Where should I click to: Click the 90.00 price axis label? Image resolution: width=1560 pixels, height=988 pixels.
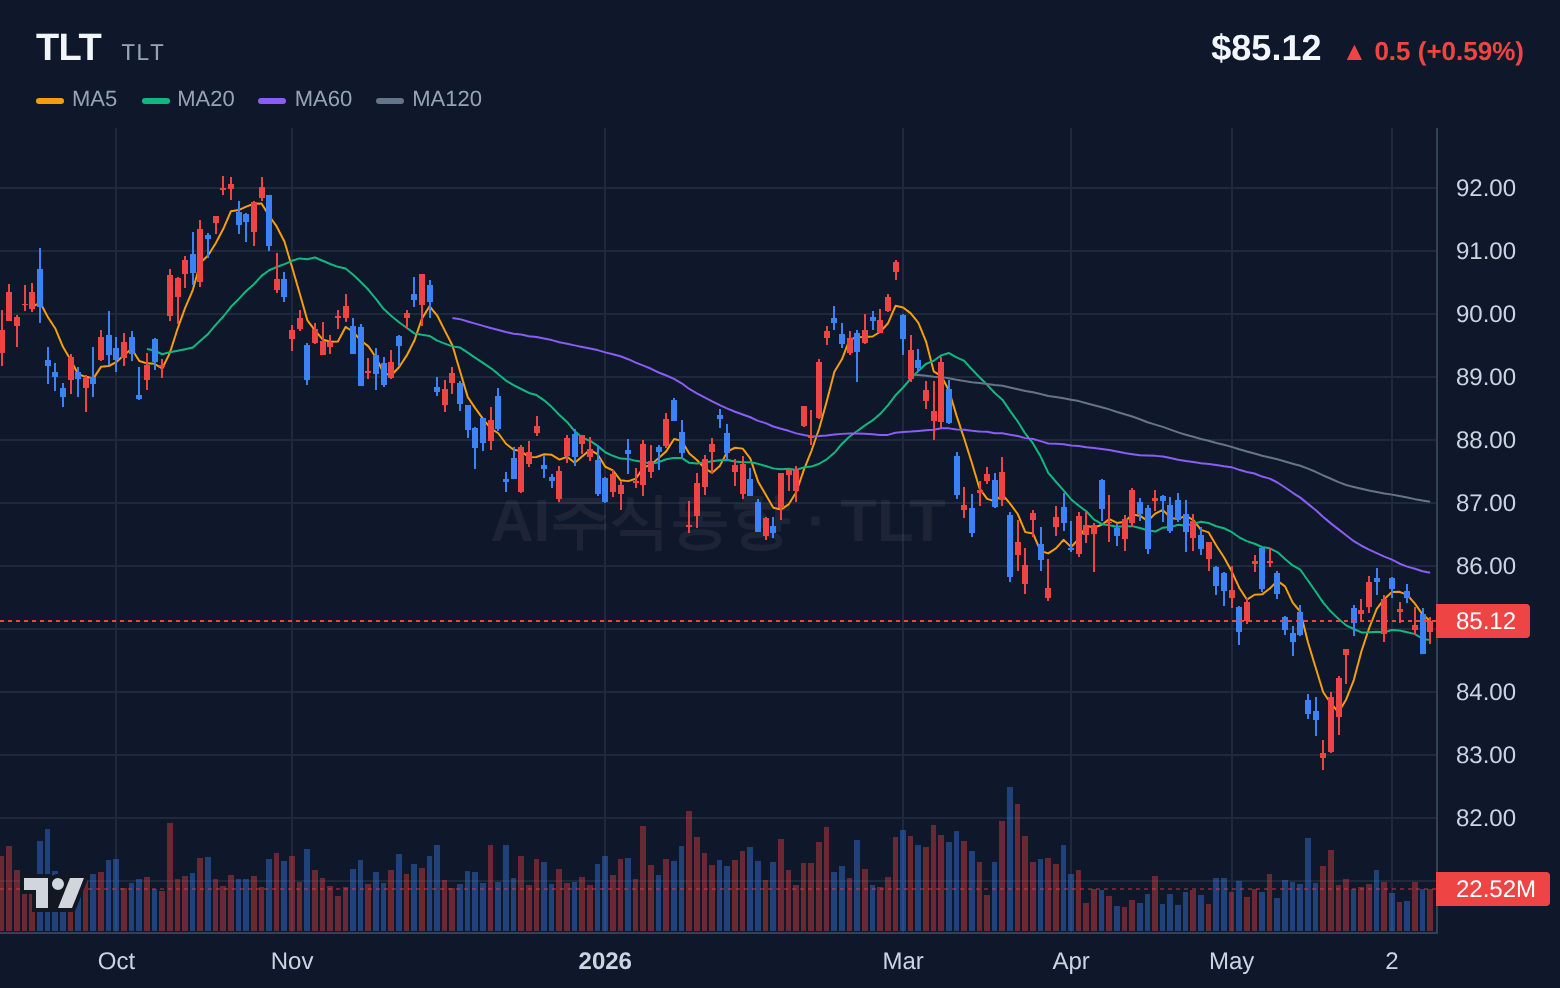coord(1486,314)
